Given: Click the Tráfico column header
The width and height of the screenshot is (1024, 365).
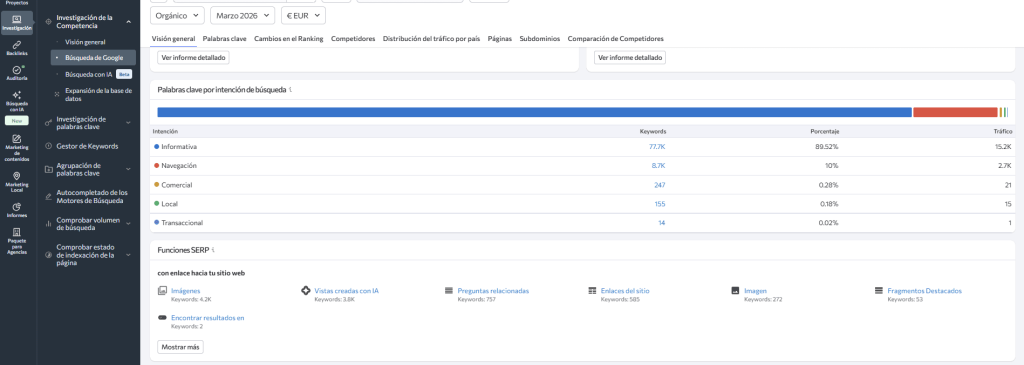Looking at the screenshot, I should [1002, 131].
